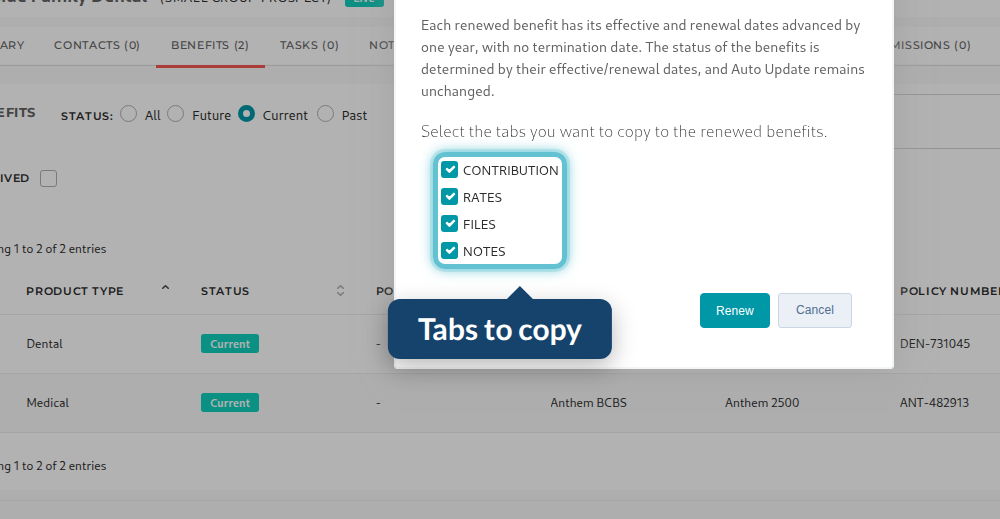Uncheck the RATES checkbox

click(450, 196)
